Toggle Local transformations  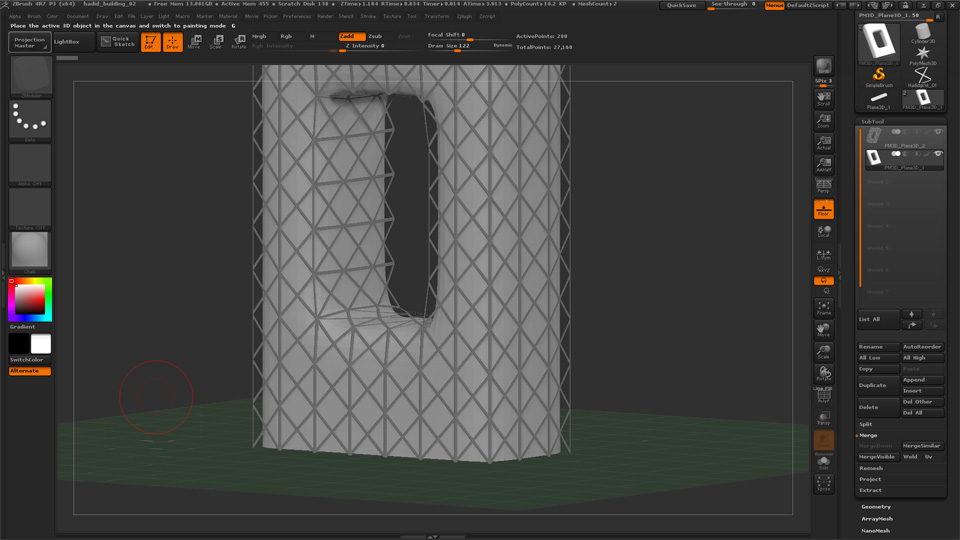823,231
